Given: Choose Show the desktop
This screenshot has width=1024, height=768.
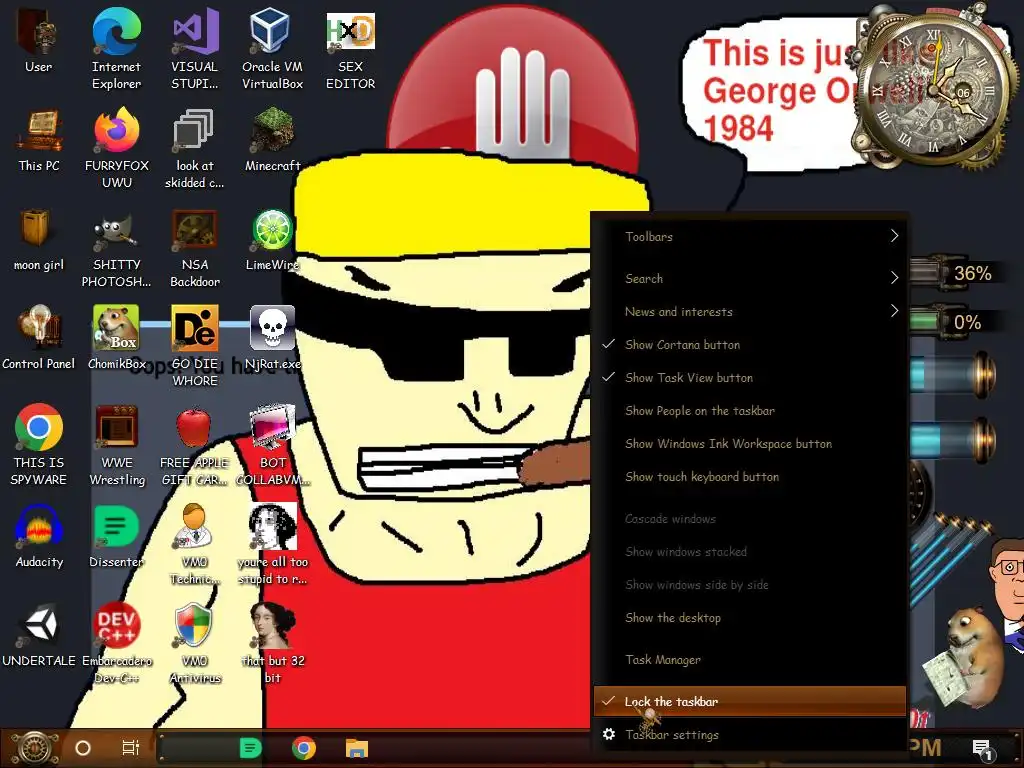Looking at the screenshot, I should coord(750,618).
